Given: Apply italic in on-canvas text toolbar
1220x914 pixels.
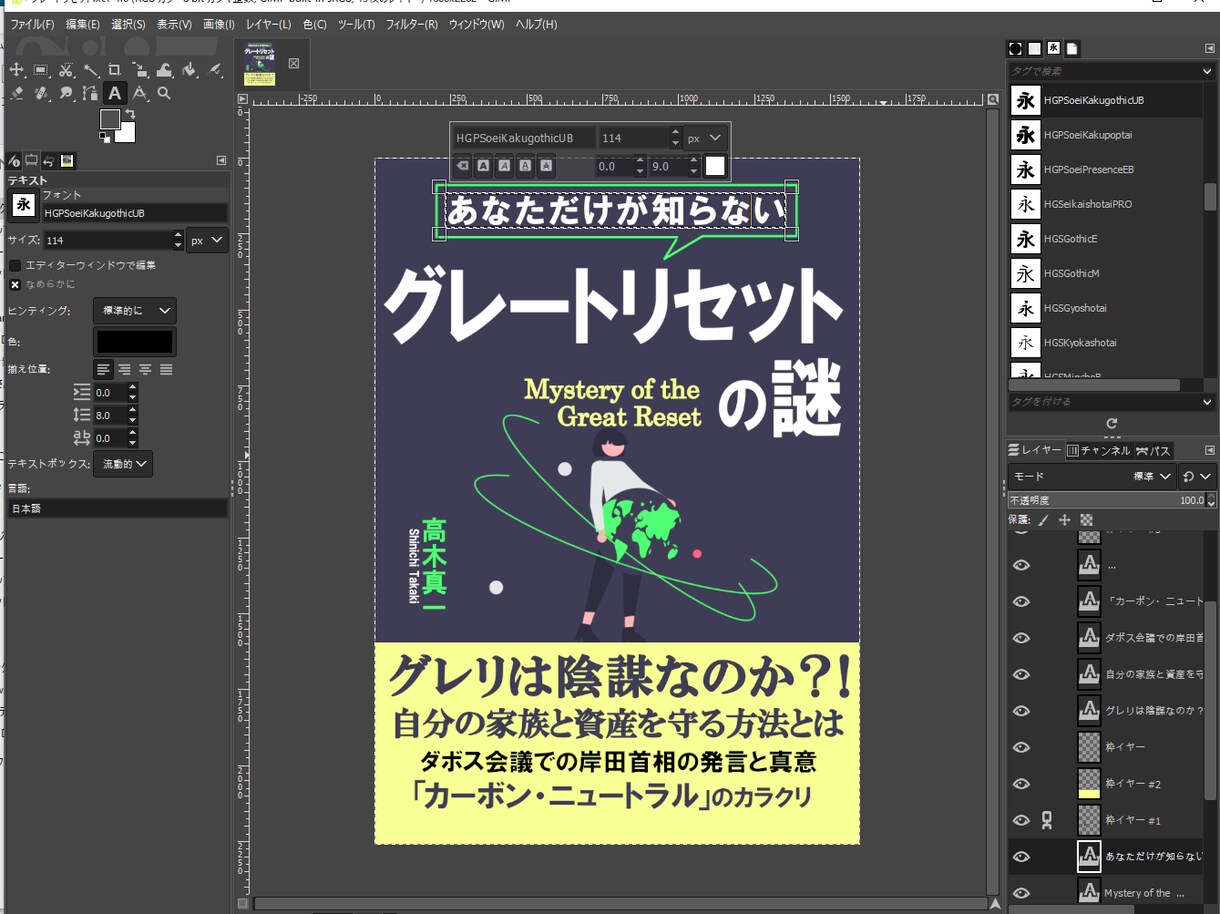Looking at the screenshot, I should pos(504,166).
